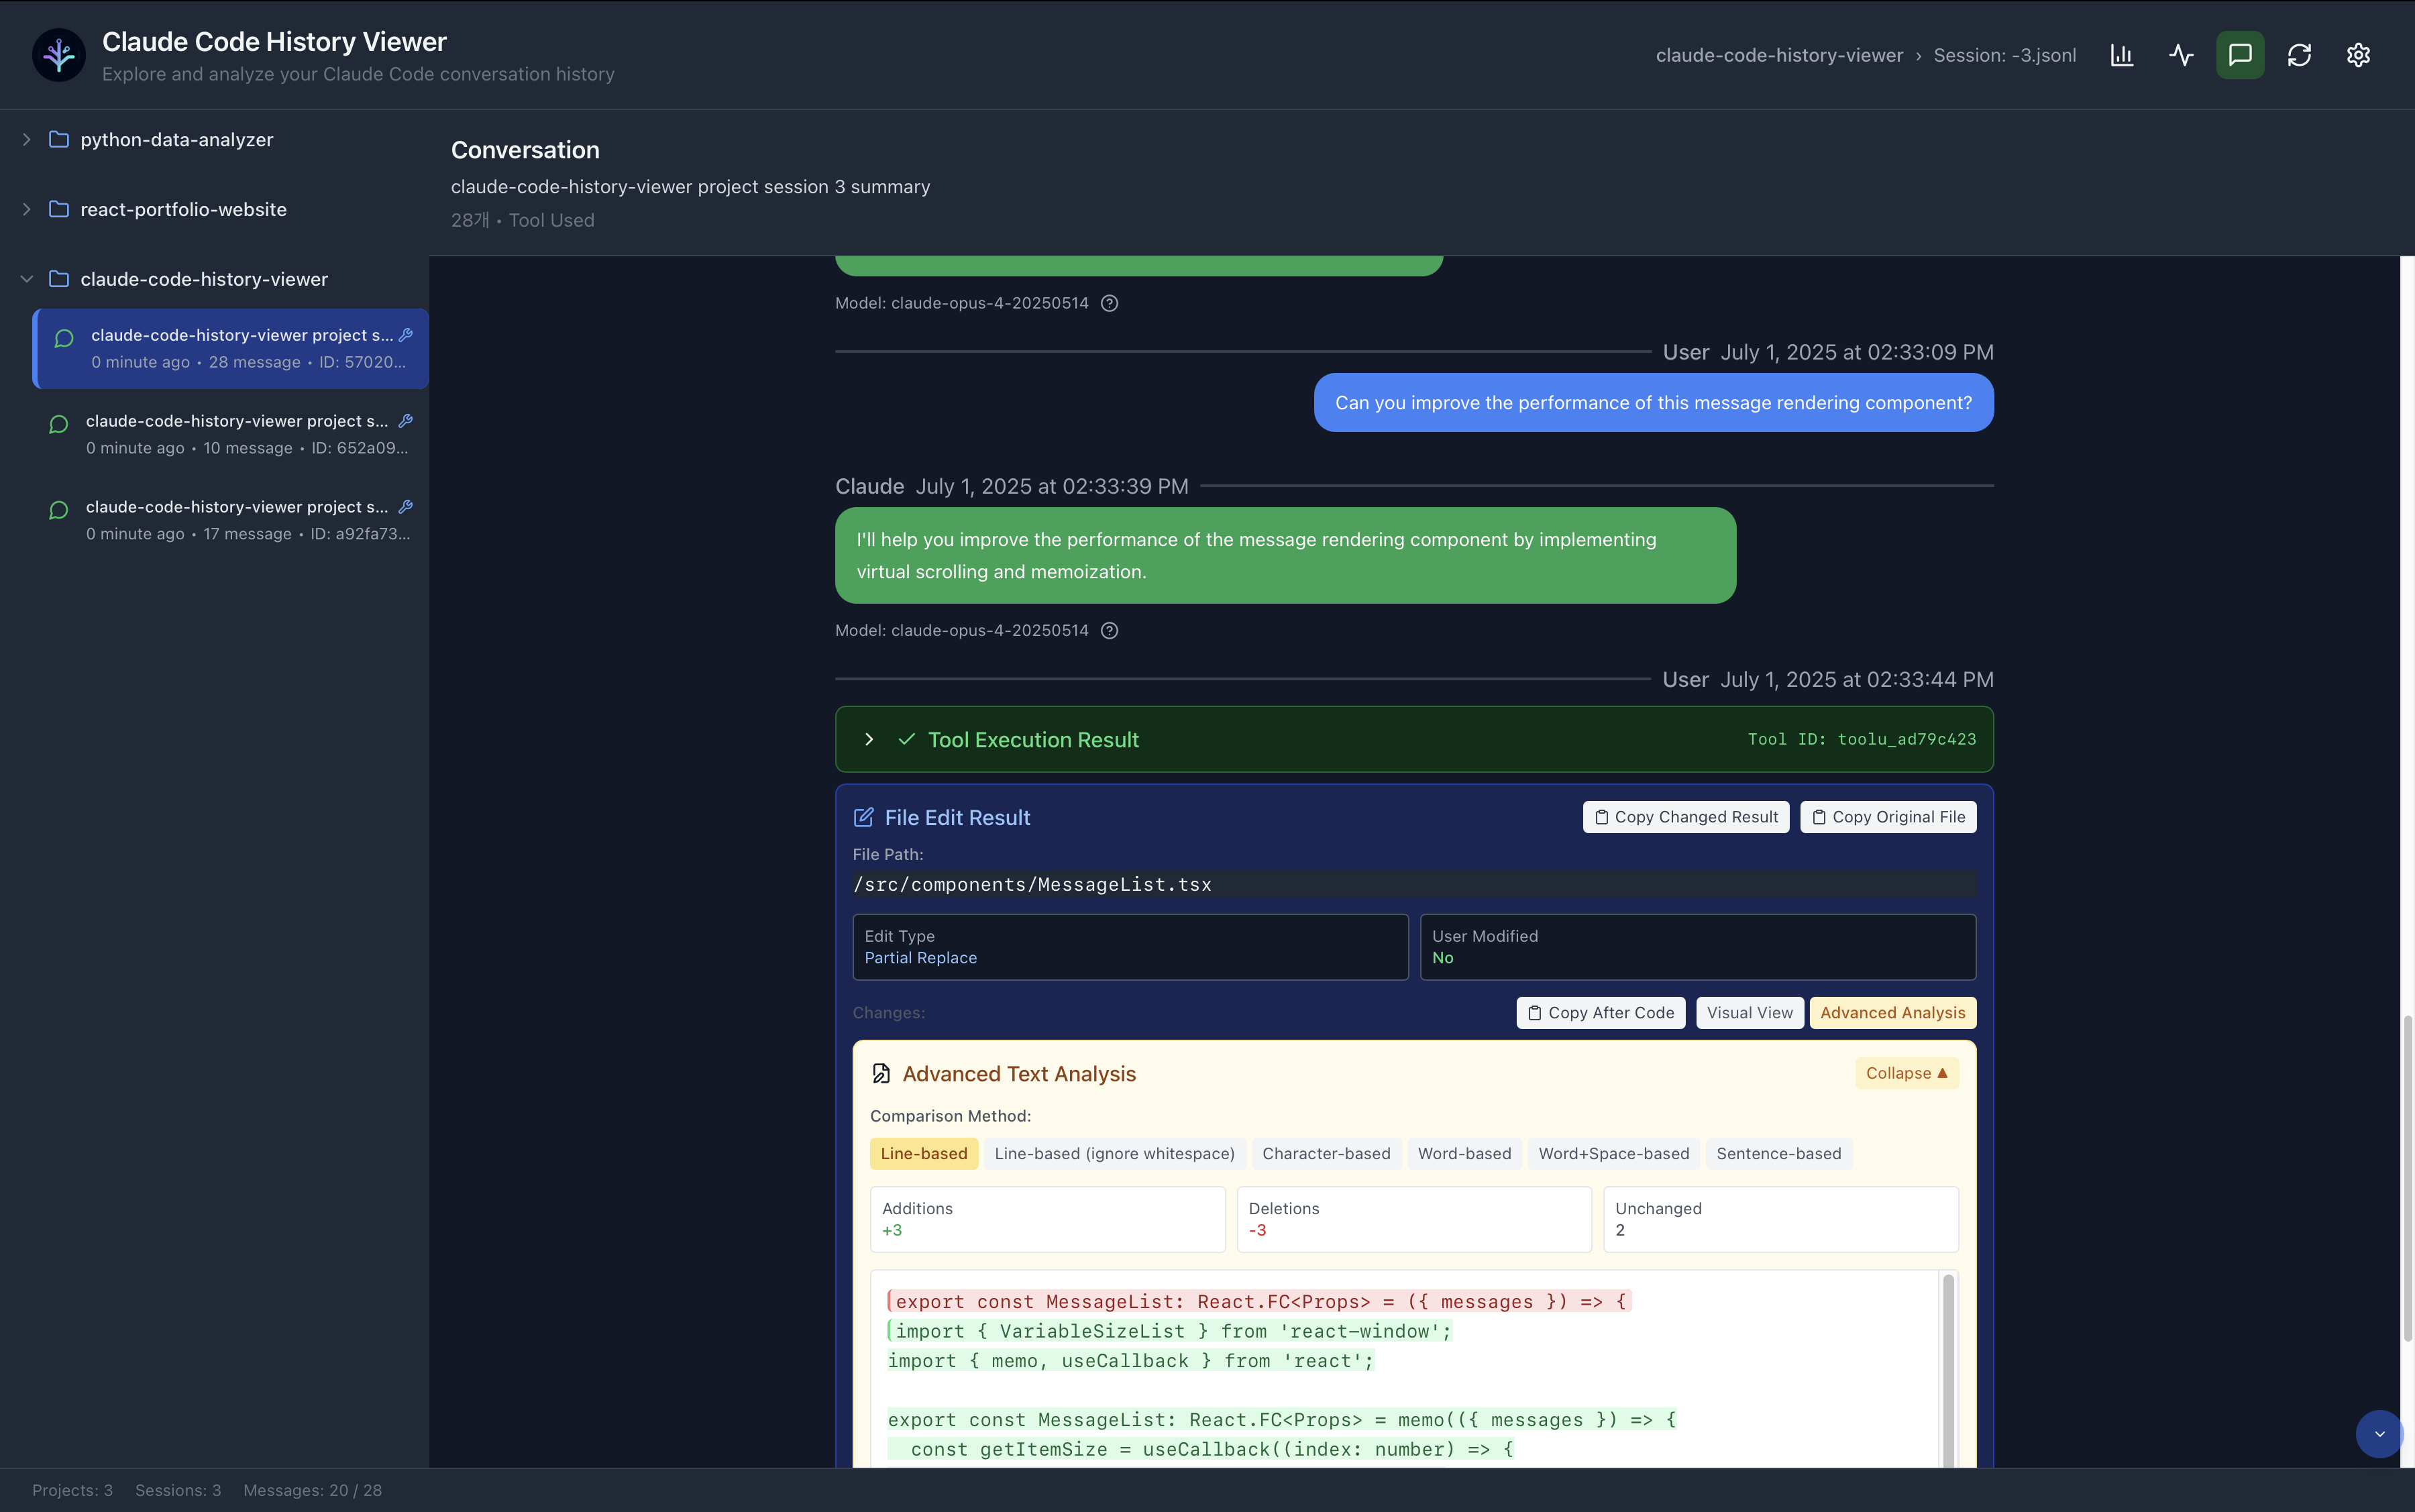Click Copy After Code button
The height and width of the screenshot is (1512, 2415).
1600,1012
